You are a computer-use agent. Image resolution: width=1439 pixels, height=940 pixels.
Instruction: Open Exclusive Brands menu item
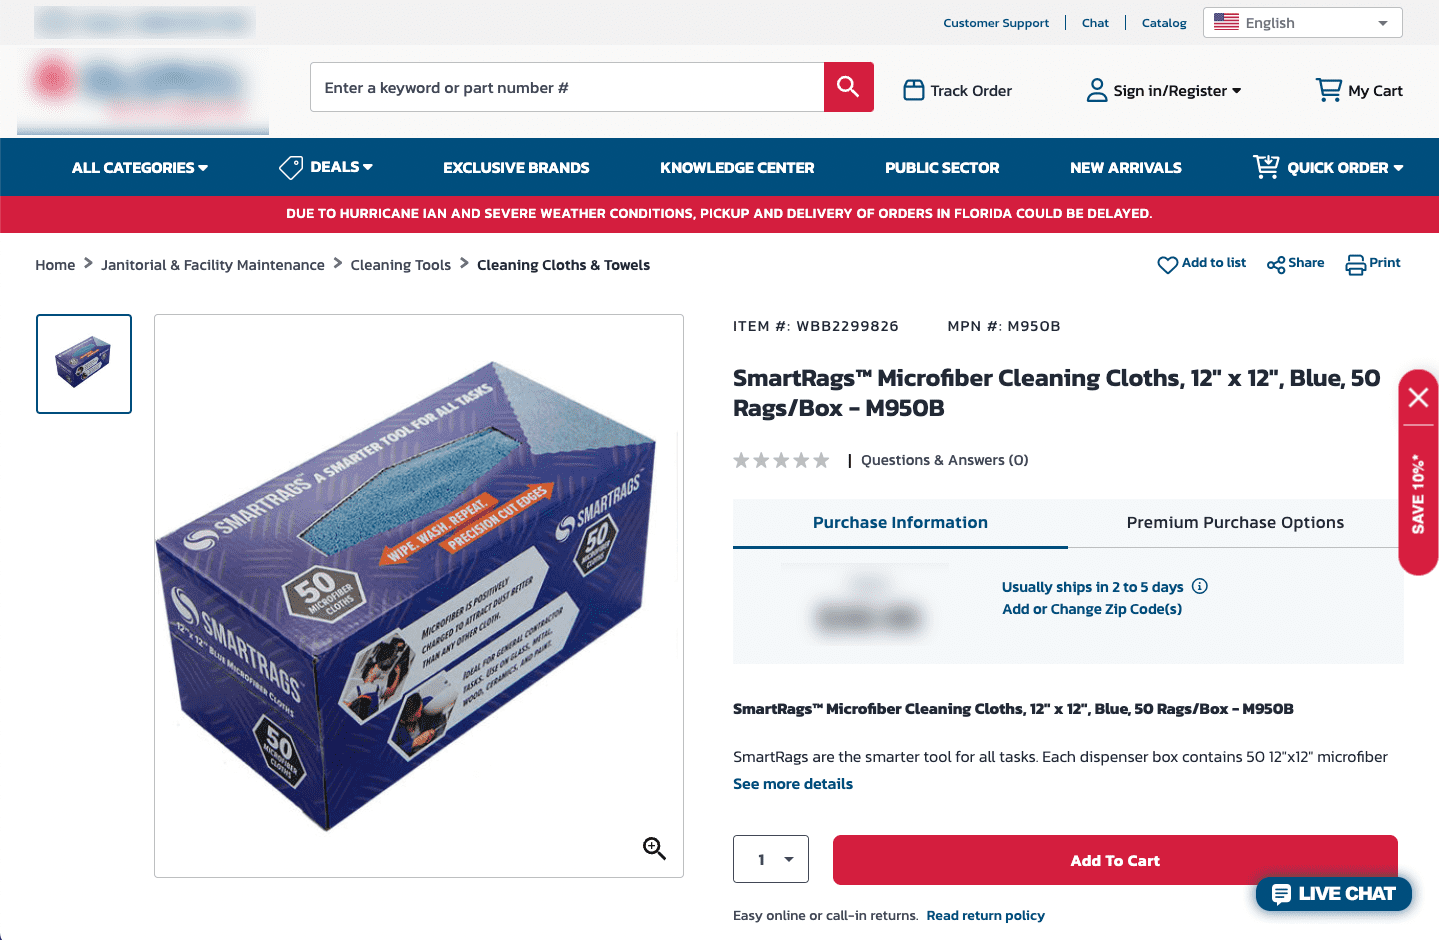(x=516, y=167)
